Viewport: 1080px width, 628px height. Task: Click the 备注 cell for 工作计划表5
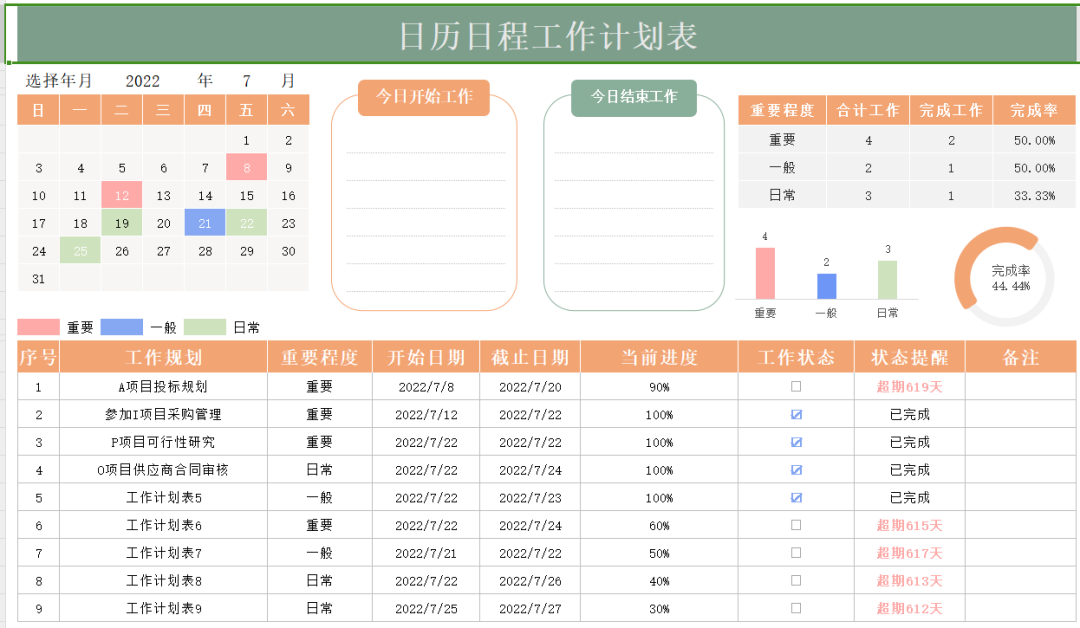[x=1021, y=497]
